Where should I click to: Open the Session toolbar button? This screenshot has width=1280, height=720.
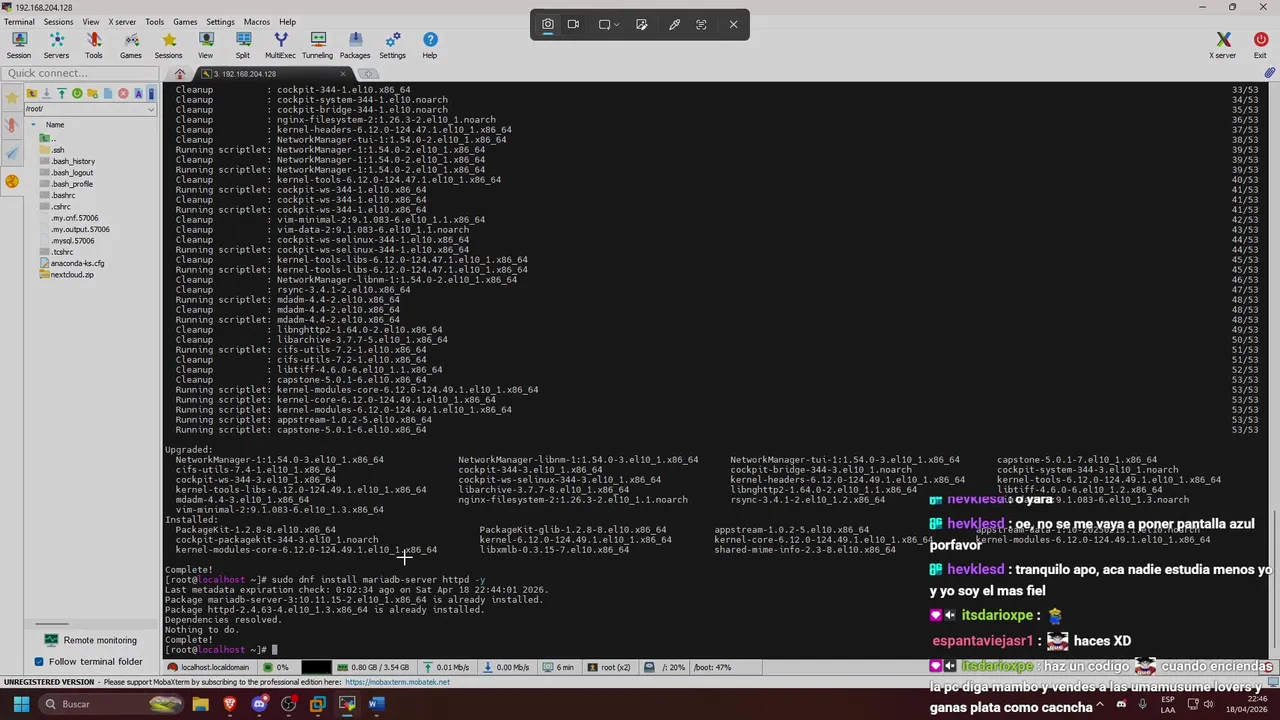point(19,45)
